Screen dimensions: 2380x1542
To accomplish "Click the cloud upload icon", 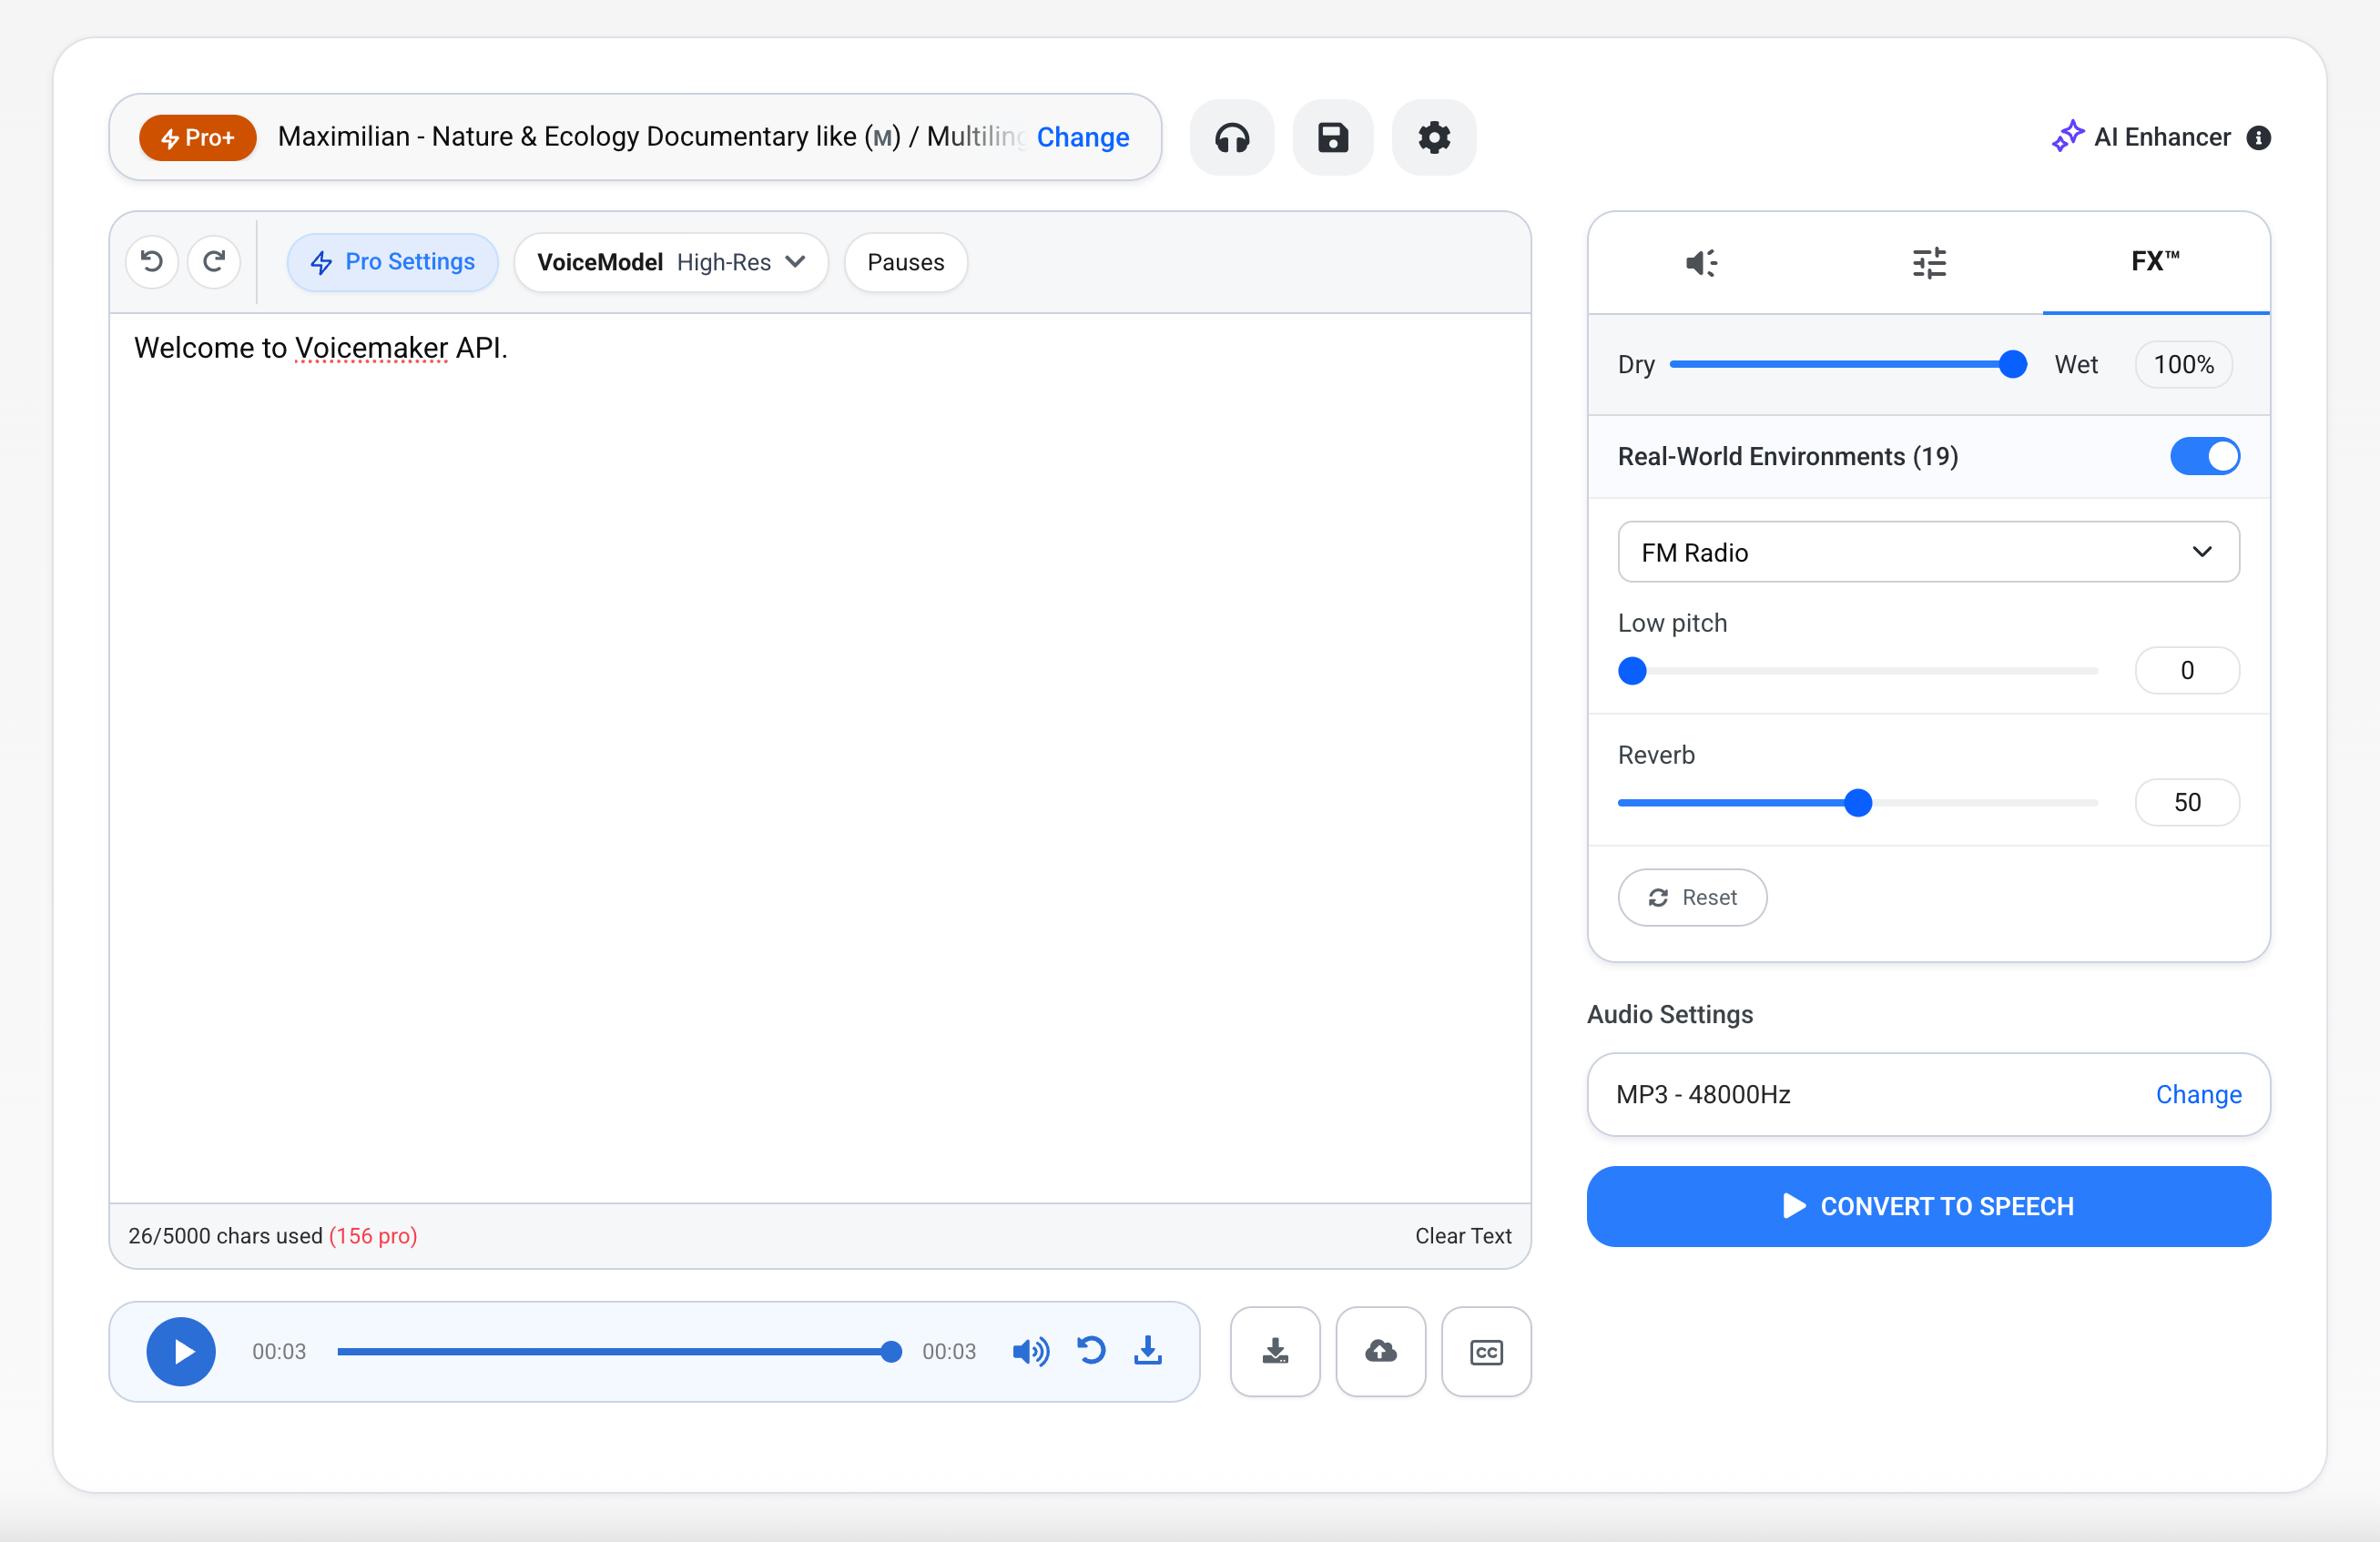I will [1380, 1352].
